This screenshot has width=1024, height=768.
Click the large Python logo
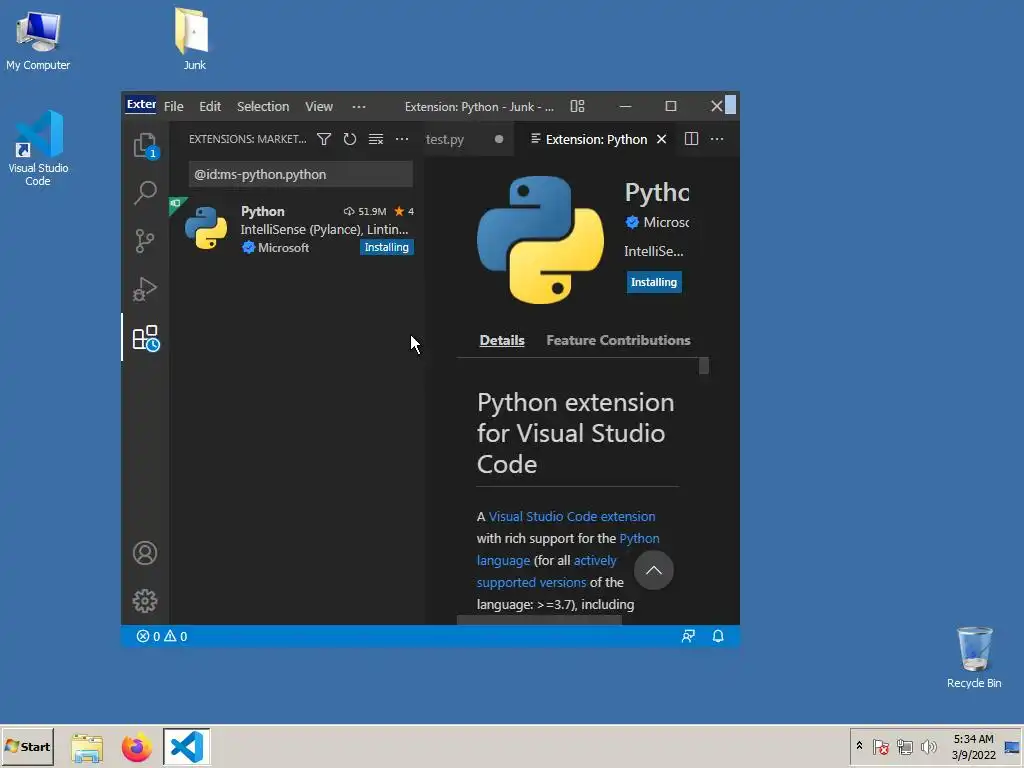pos(541,240)
